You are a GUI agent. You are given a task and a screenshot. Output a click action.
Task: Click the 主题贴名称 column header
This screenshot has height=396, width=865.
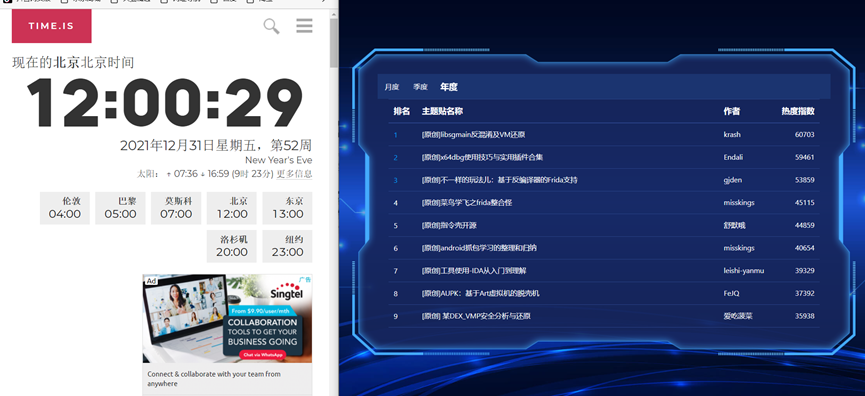(x=442, y=111)
